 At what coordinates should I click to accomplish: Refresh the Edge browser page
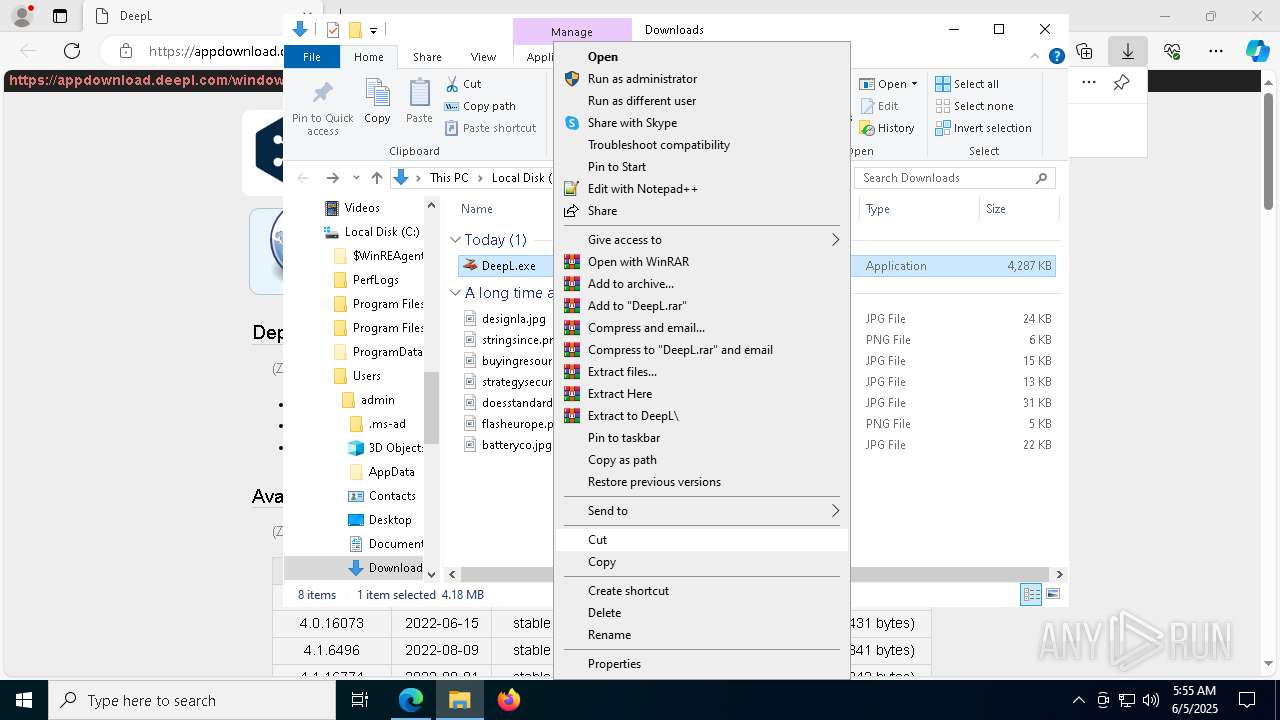click(x=72, y=51)
